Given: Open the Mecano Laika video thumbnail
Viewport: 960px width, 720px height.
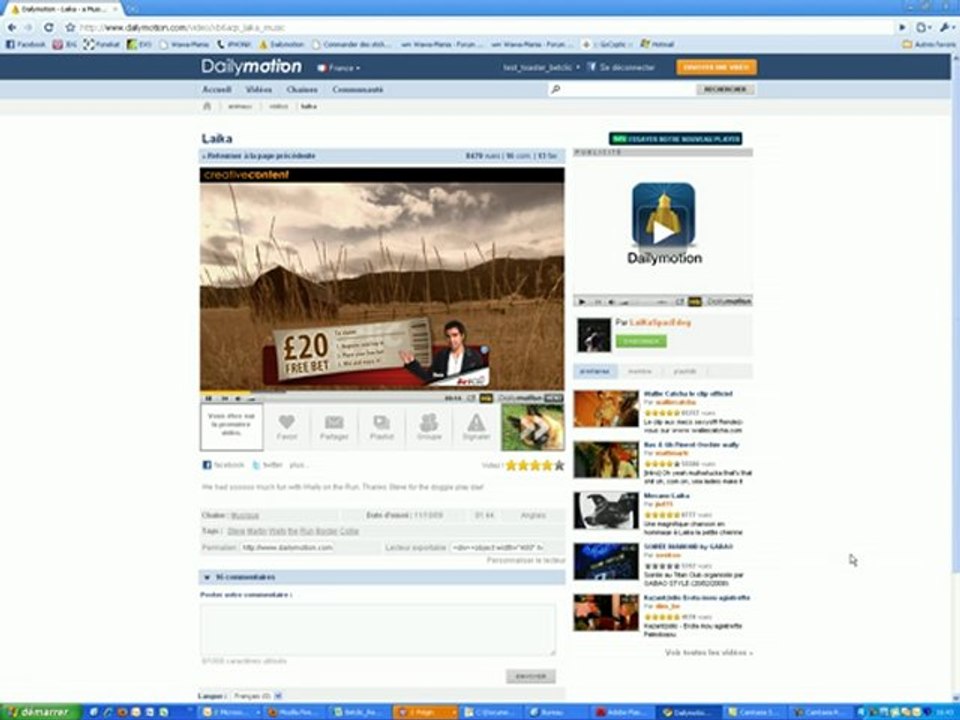Looking at the screenshot, I should point(606,510).
